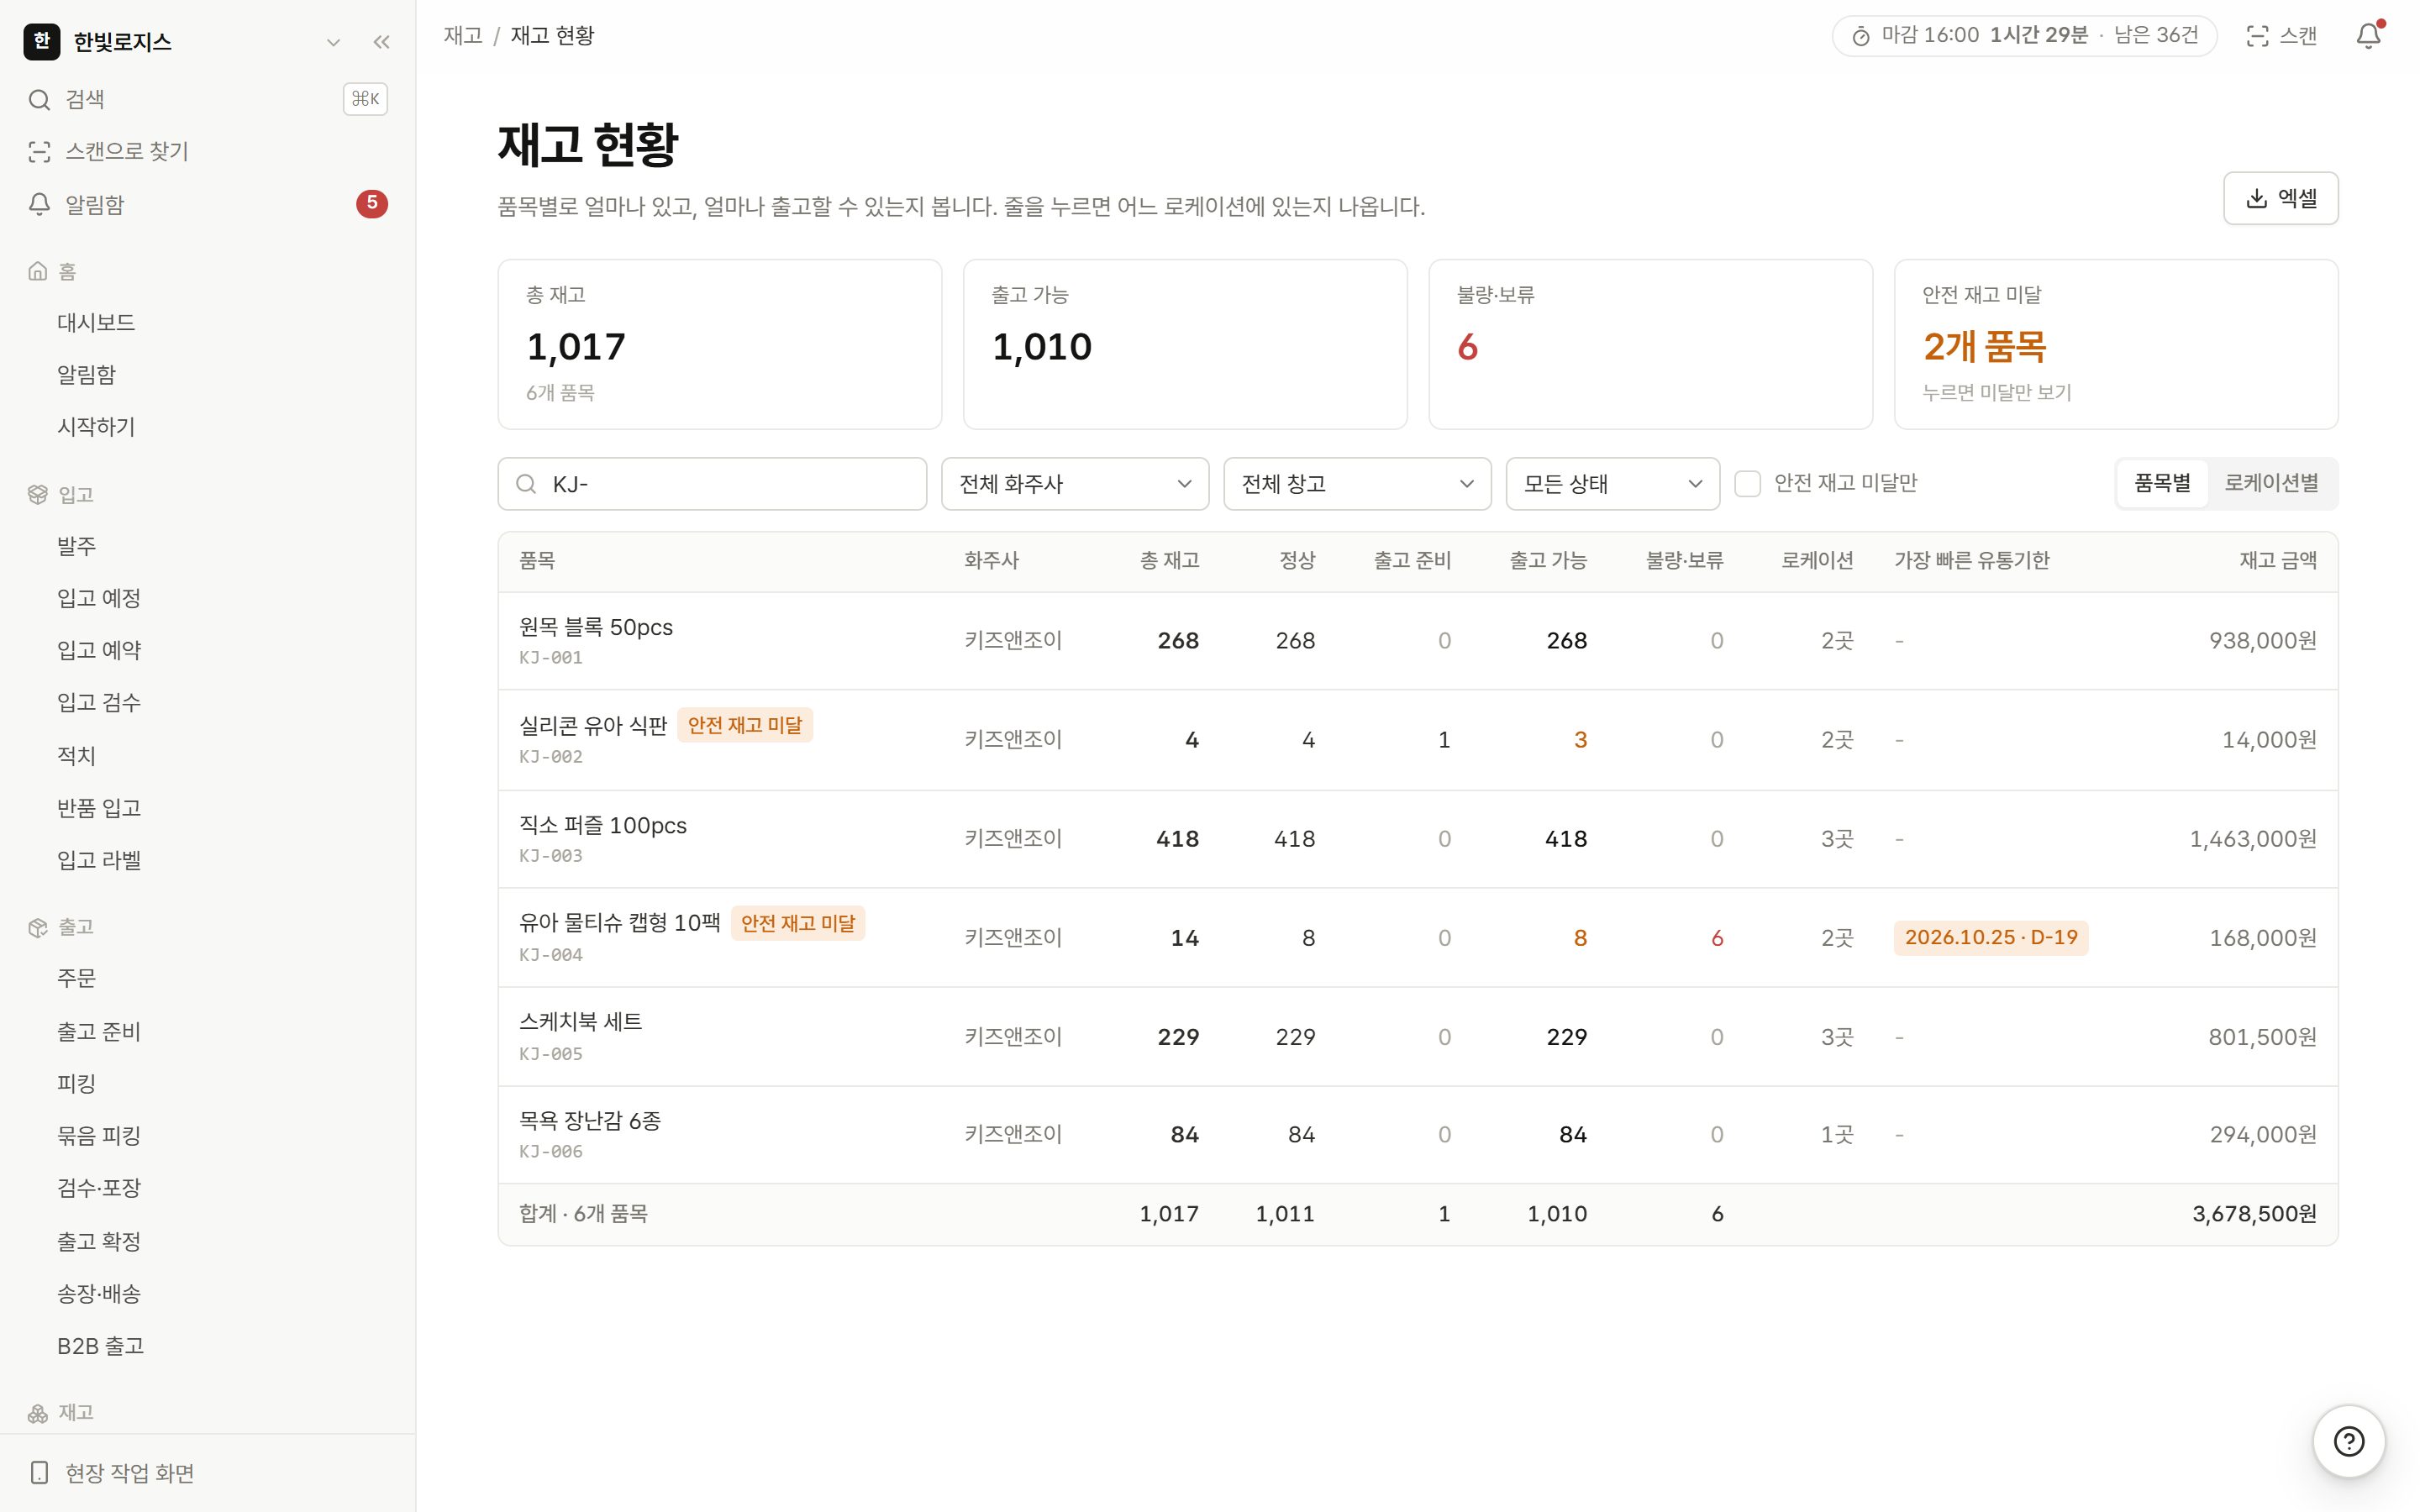The image size is (2420, 1512).
Task: Click 안전 재고 미달 2개 품목 card
Action: pos(2115,344)
